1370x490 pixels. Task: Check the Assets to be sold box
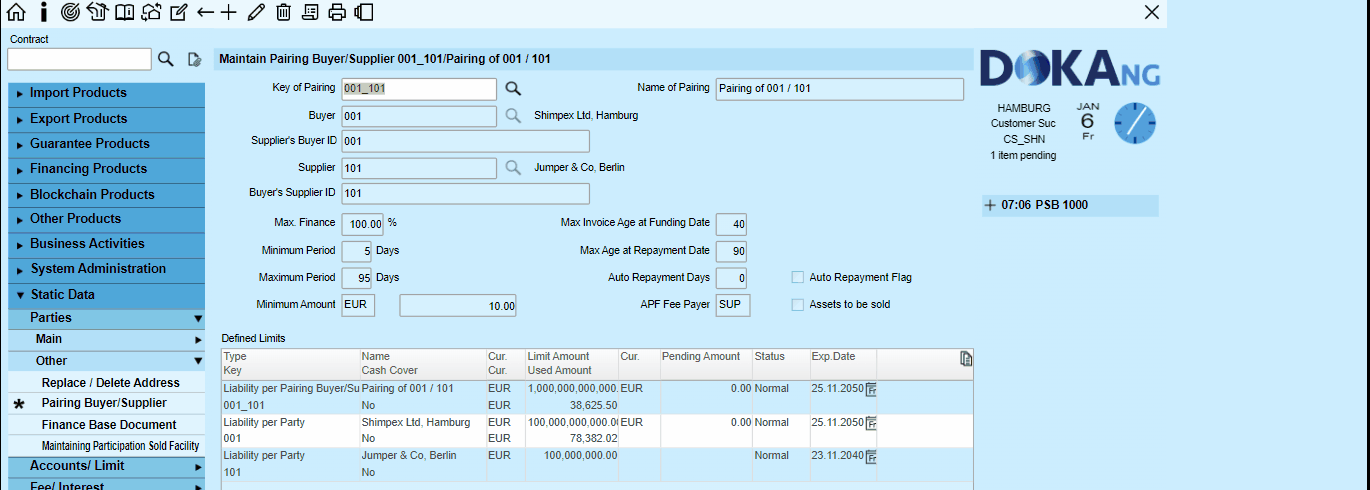click(x=798, y=304)
